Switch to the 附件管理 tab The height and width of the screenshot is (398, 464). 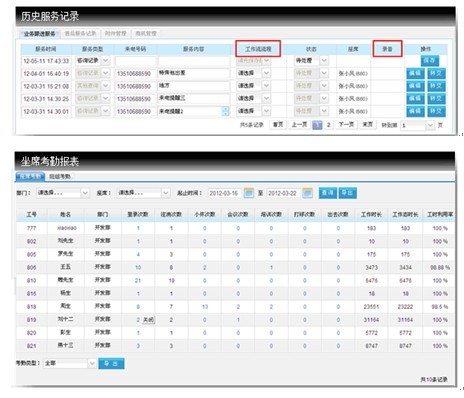pos(116,33)
